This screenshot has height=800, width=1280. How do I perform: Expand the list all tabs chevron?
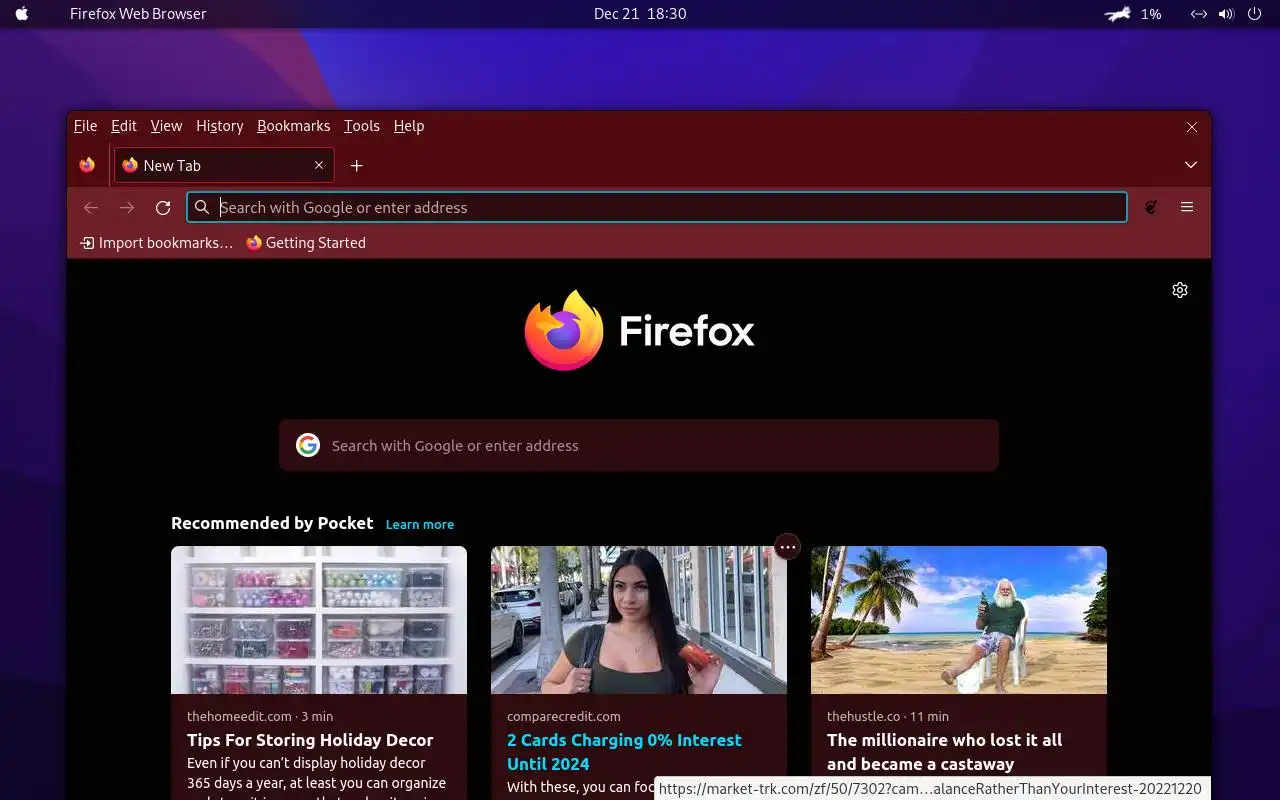tap(1191, 165)
